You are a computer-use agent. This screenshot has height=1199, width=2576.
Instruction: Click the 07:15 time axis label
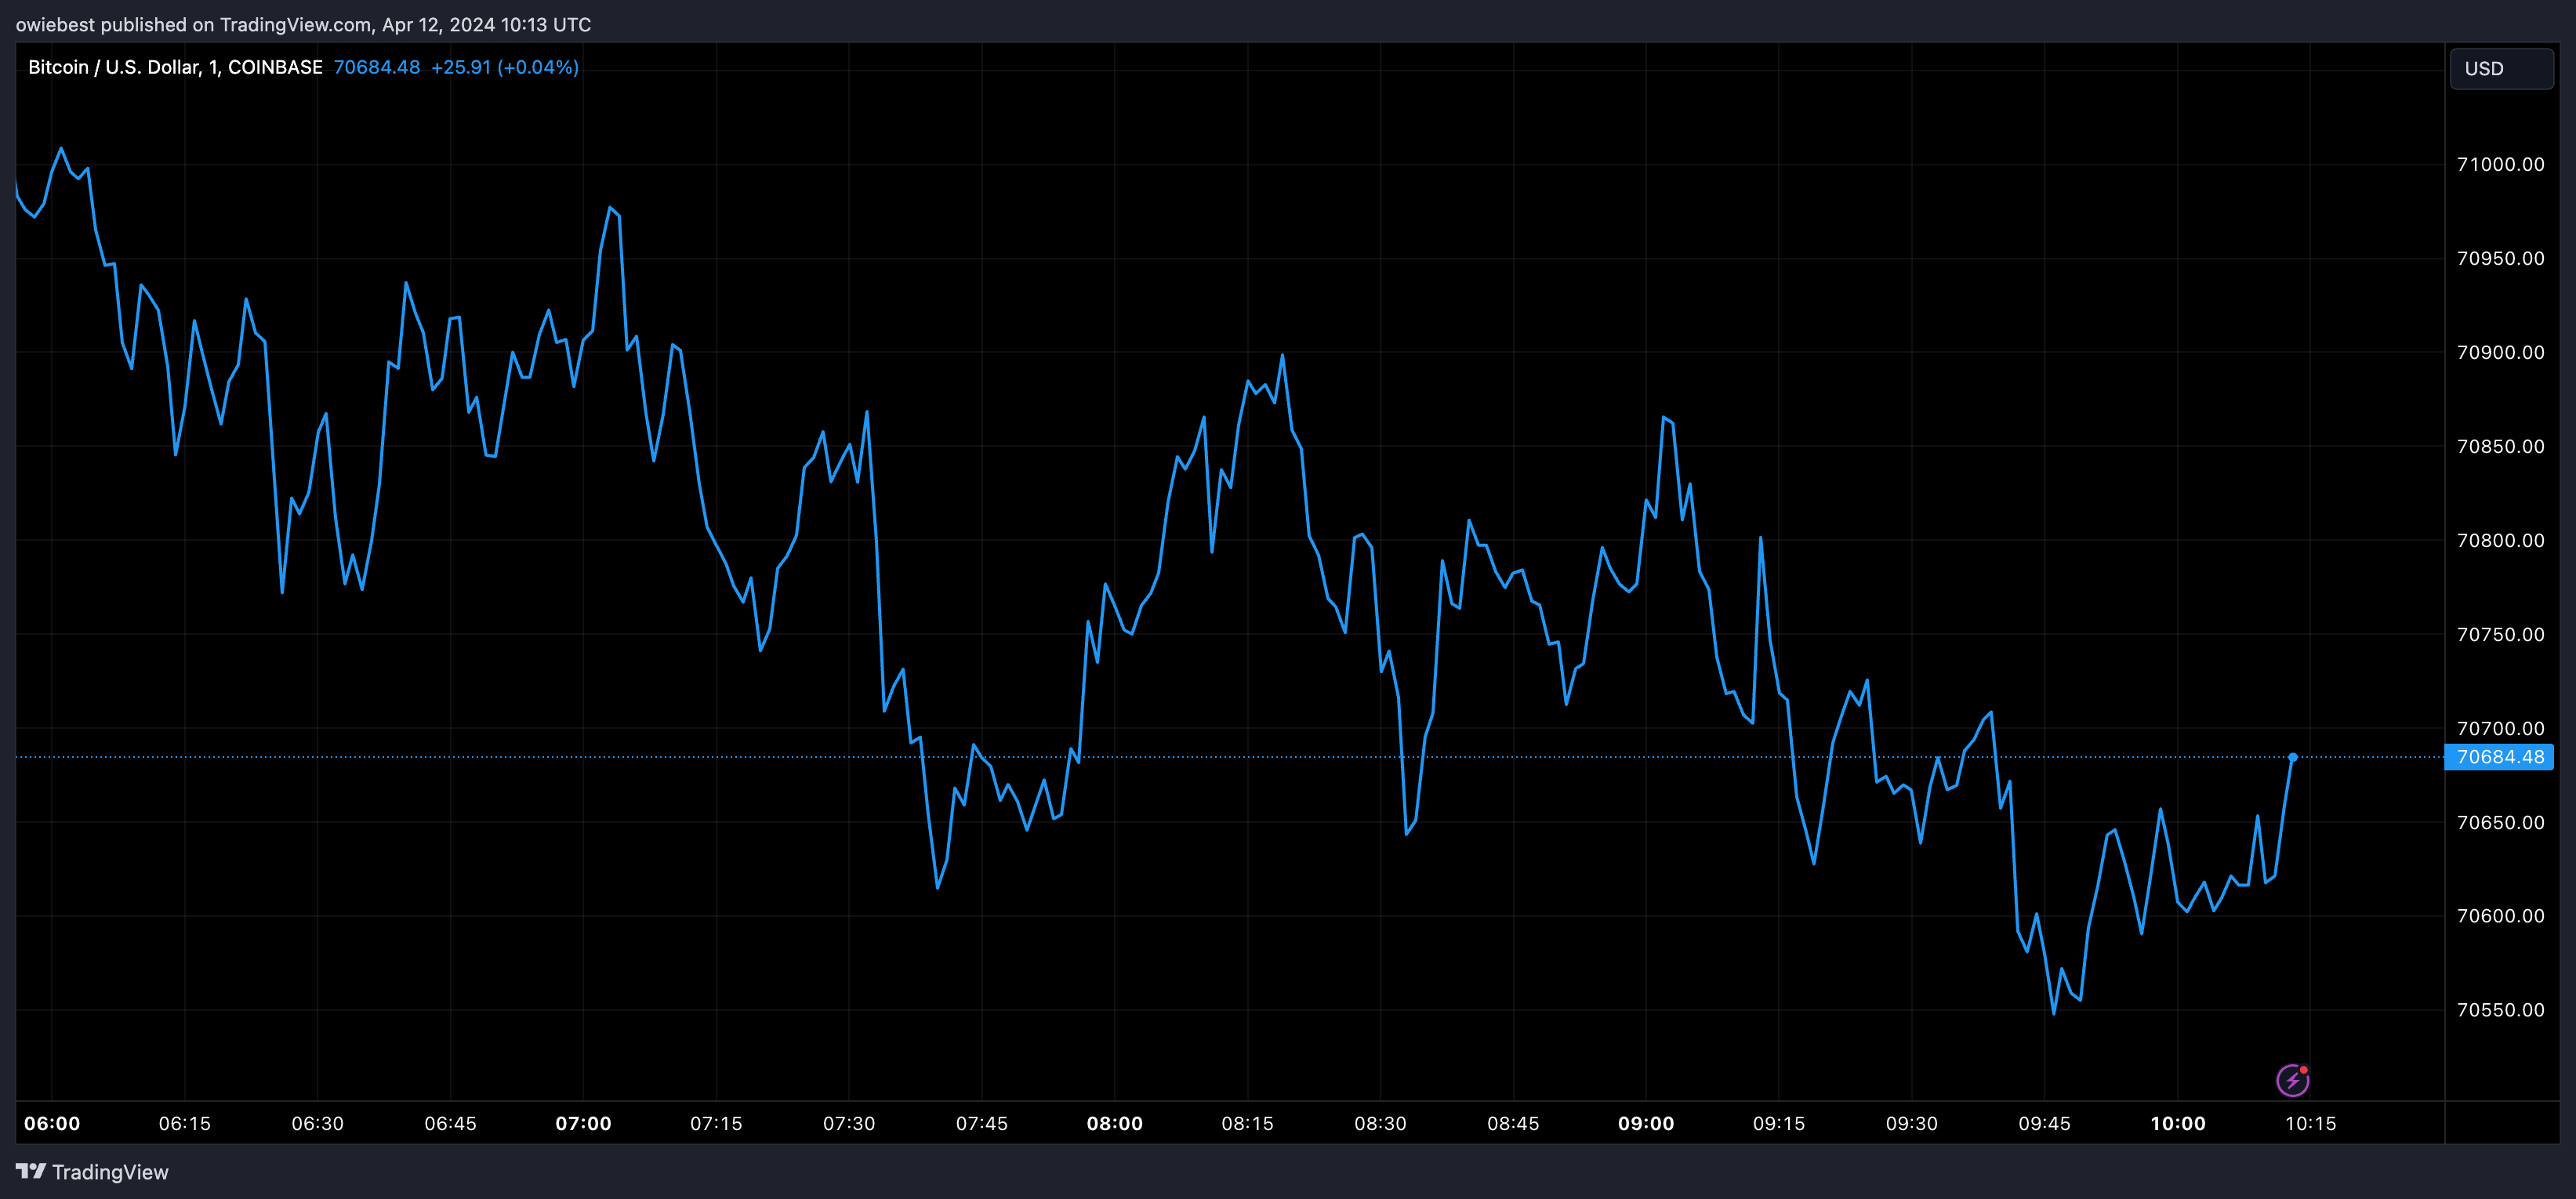coord(717,1123)
